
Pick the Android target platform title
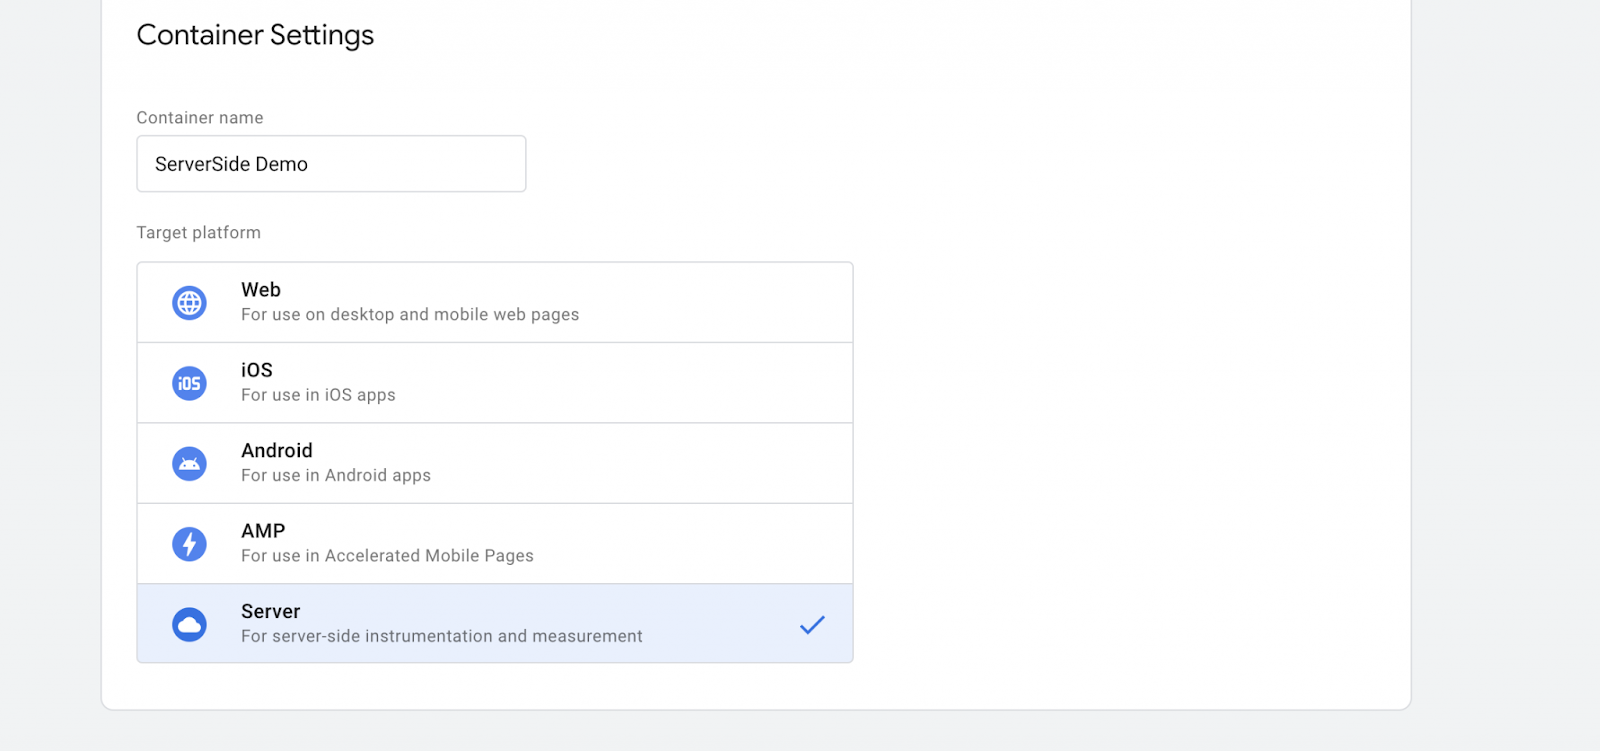[x=277, y=451]
